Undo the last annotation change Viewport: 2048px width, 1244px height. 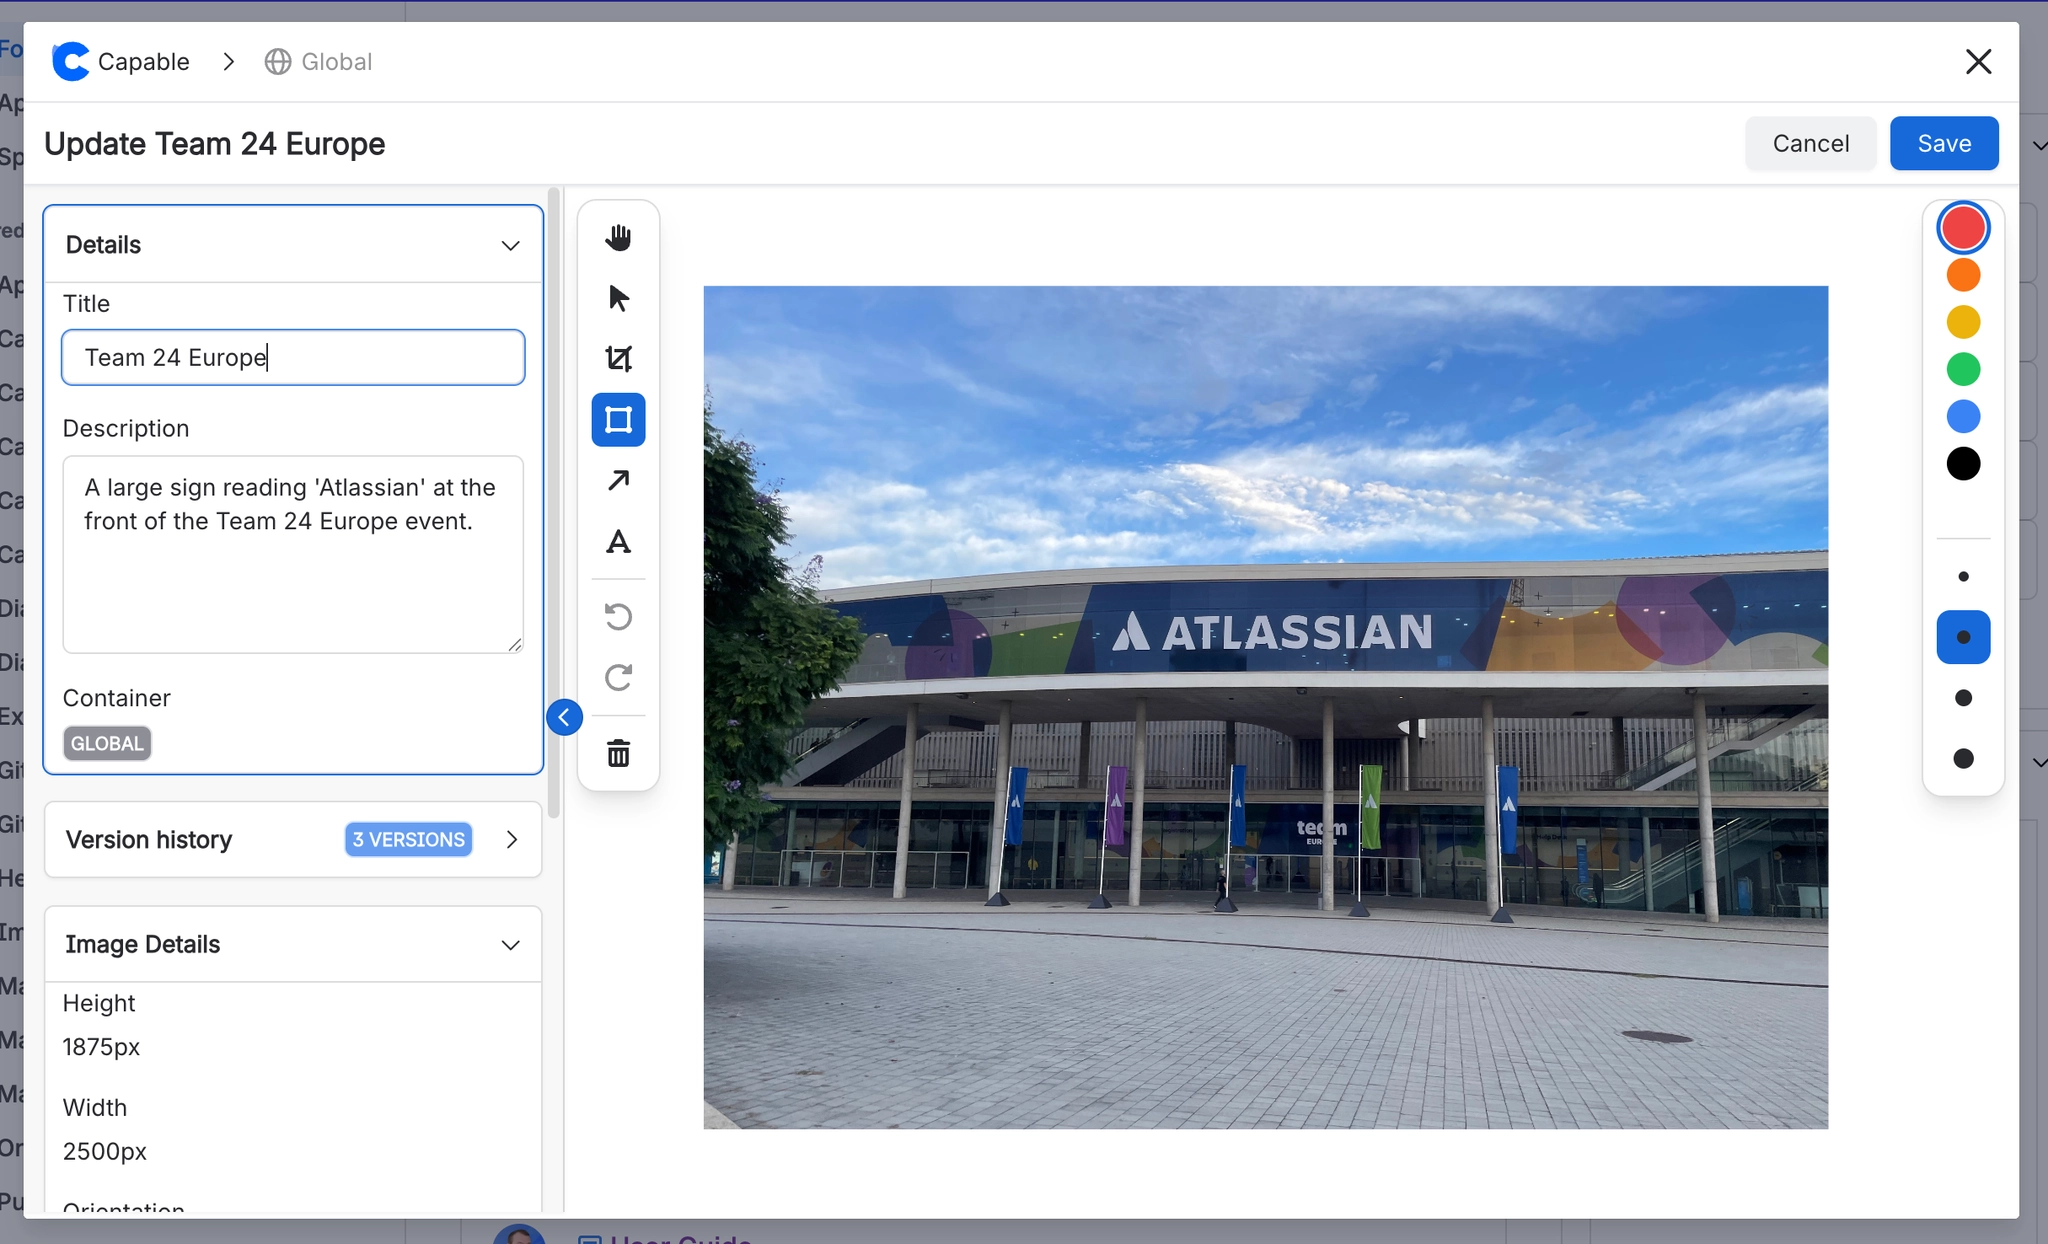tap(617, 616)
